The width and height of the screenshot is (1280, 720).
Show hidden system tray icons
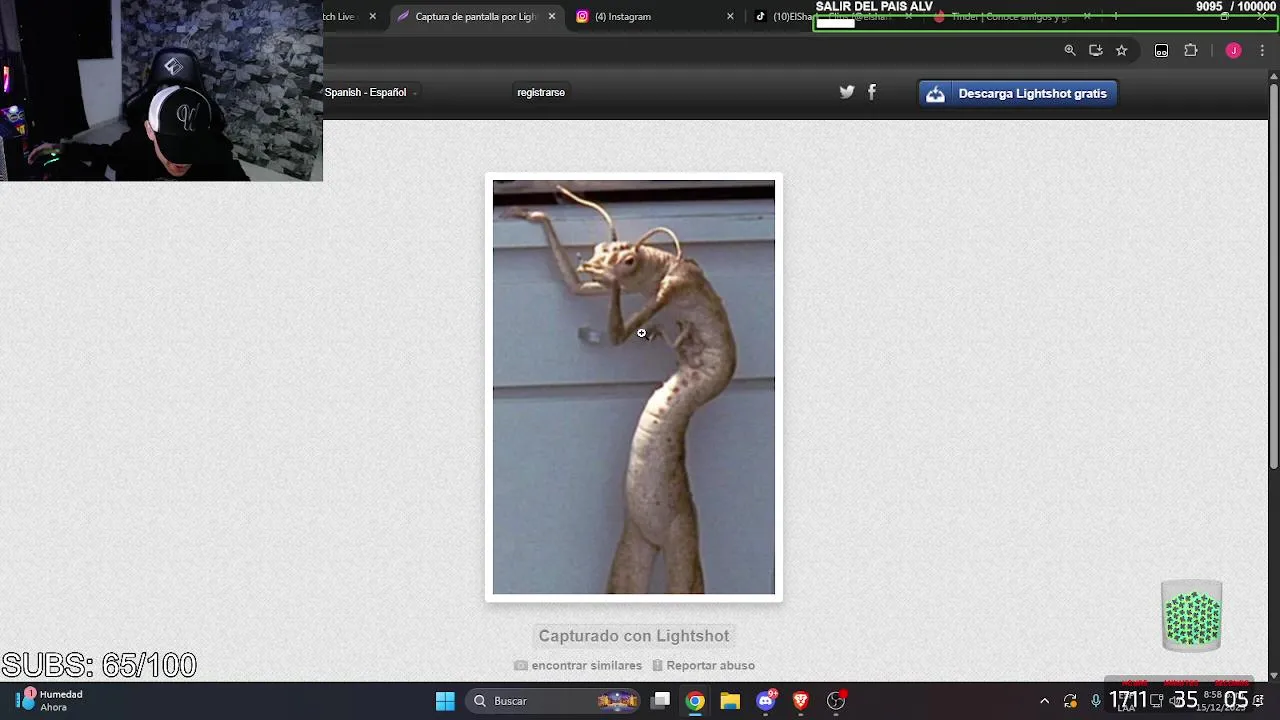pyautogui.click(x=1044, y=701)
